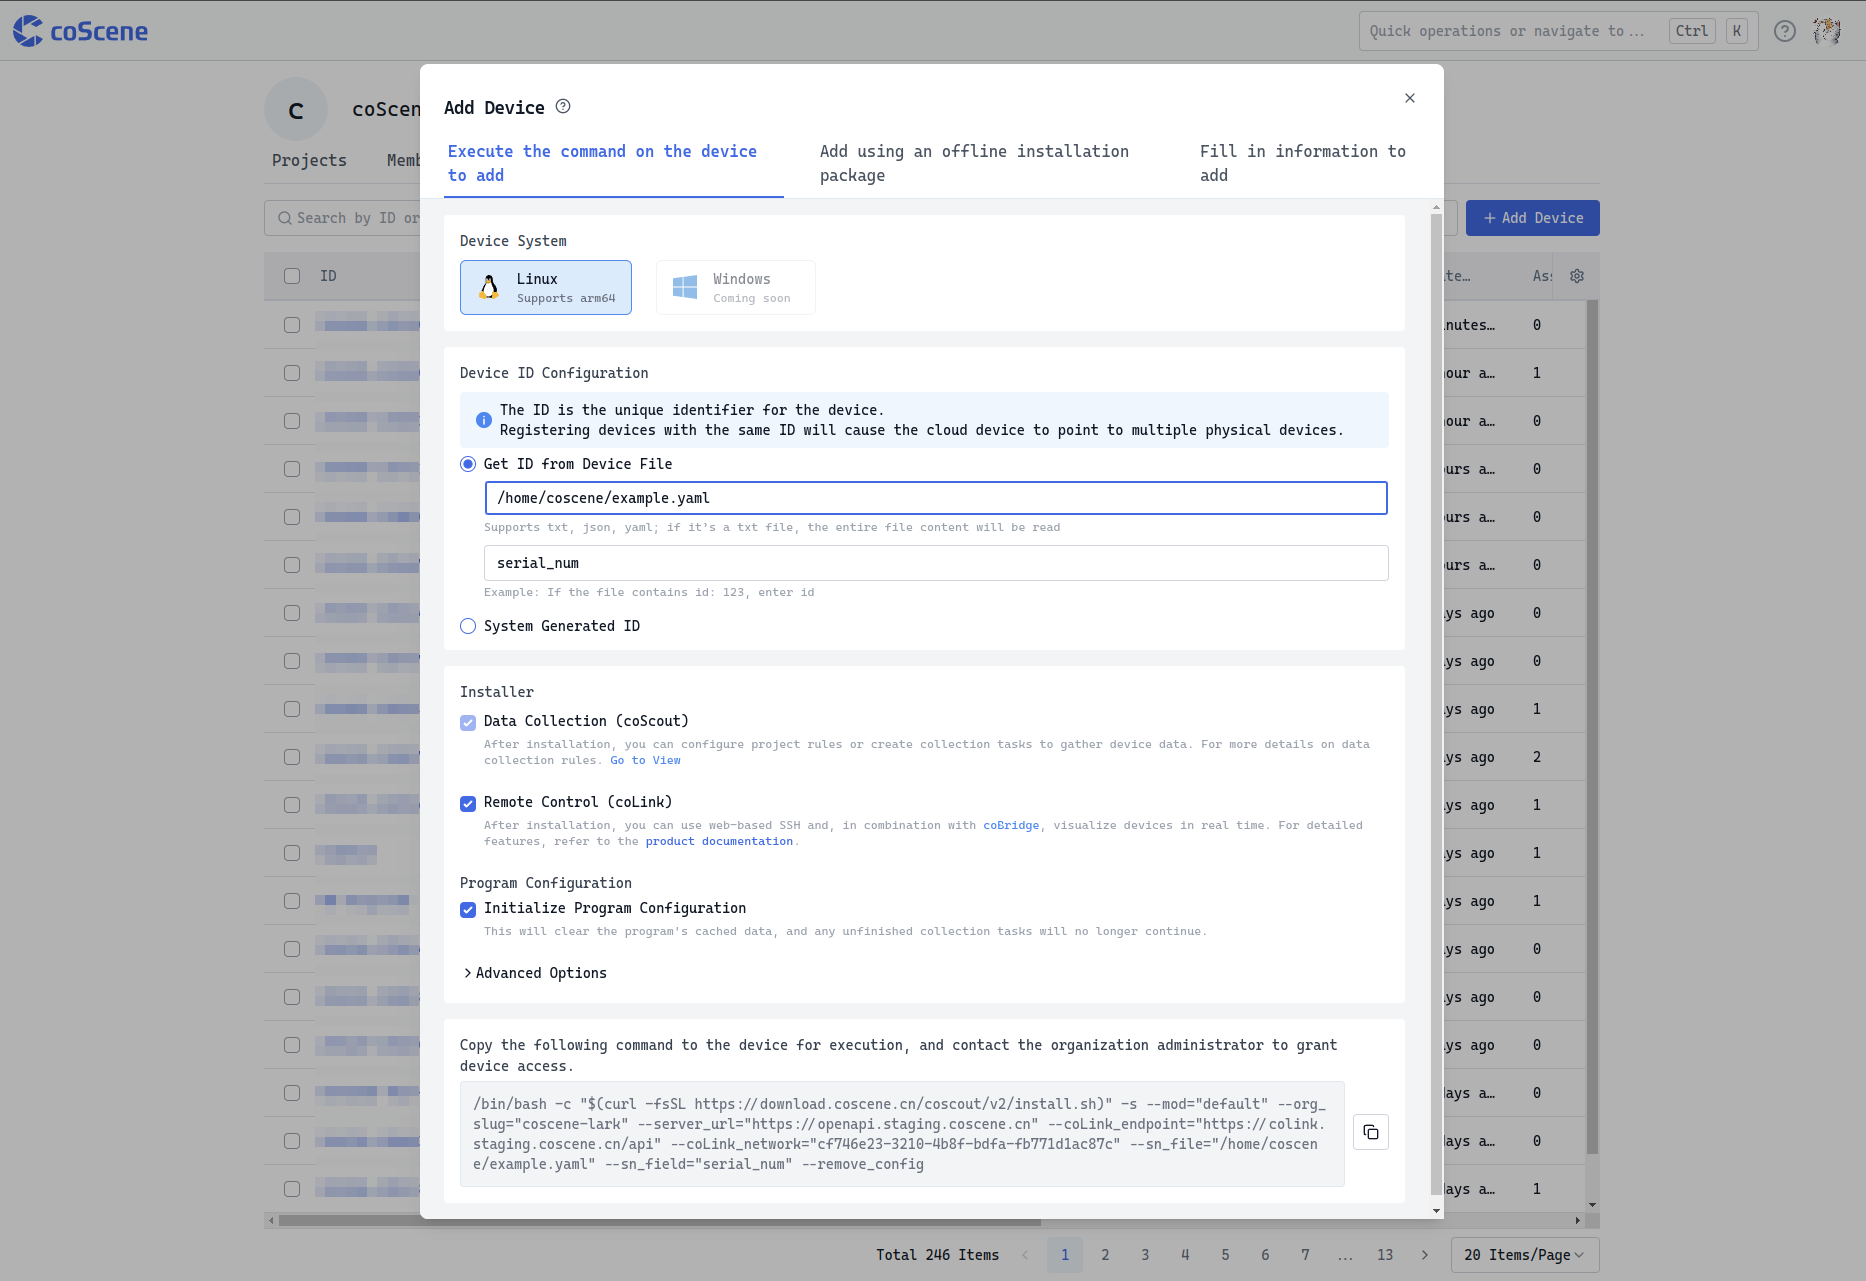Go to page 1 in pagination
1866x1281 pixels.
[x=1065, y=1255]
